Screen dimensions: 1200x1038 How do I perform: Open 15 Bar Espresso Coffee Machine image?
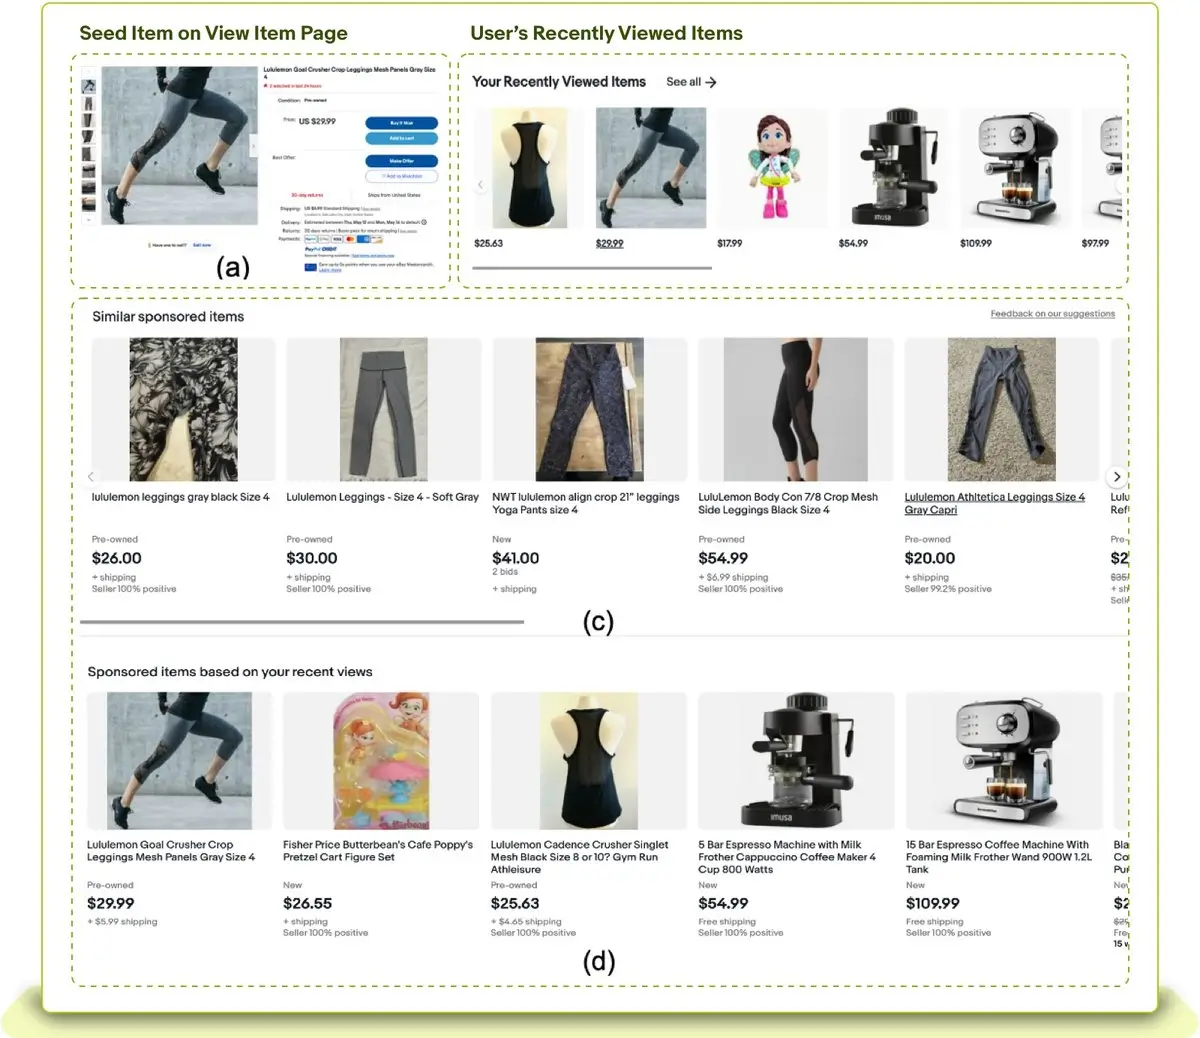pos(1004,761)
